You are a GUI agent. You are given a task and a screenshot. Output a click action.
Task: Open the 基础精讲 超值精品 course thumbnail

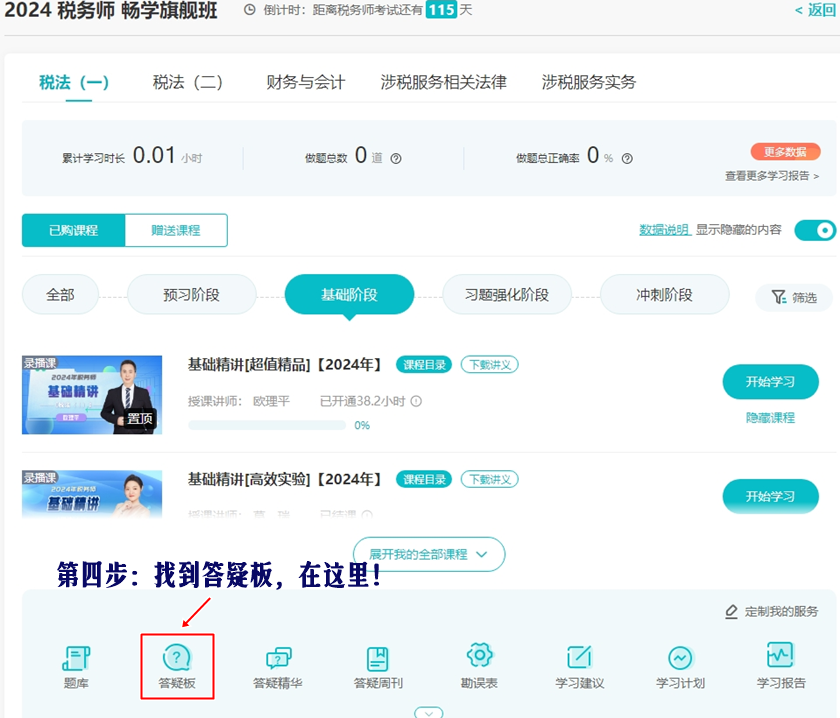tap(92, 394)
